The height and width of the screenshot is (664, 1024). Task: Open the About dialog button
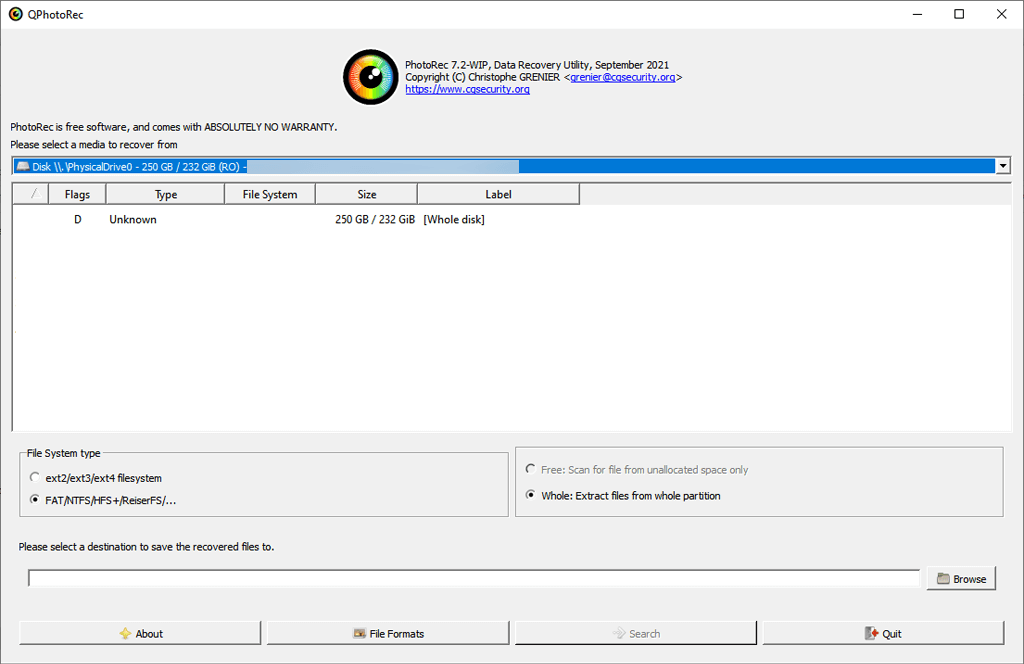140,633
